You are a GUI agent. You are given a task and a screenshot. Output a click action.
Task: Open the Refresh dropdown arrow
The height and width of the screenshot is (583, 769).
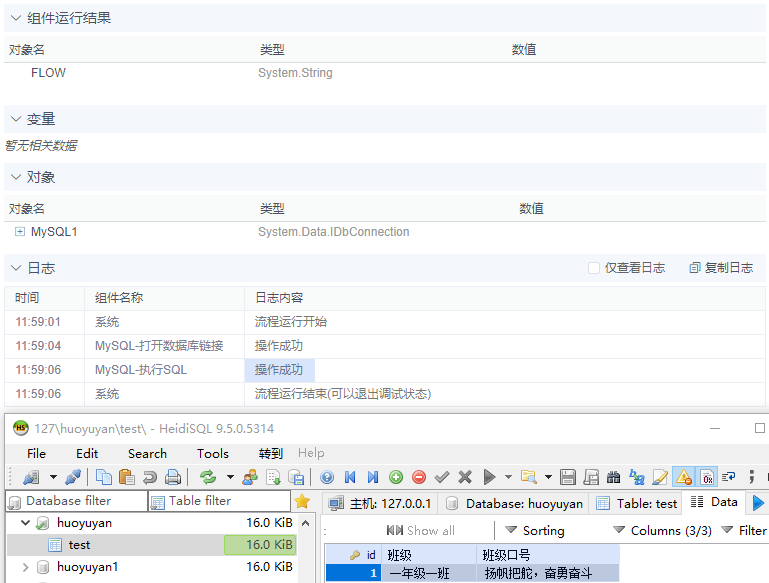pyautogui.click(x=230, y=477)
